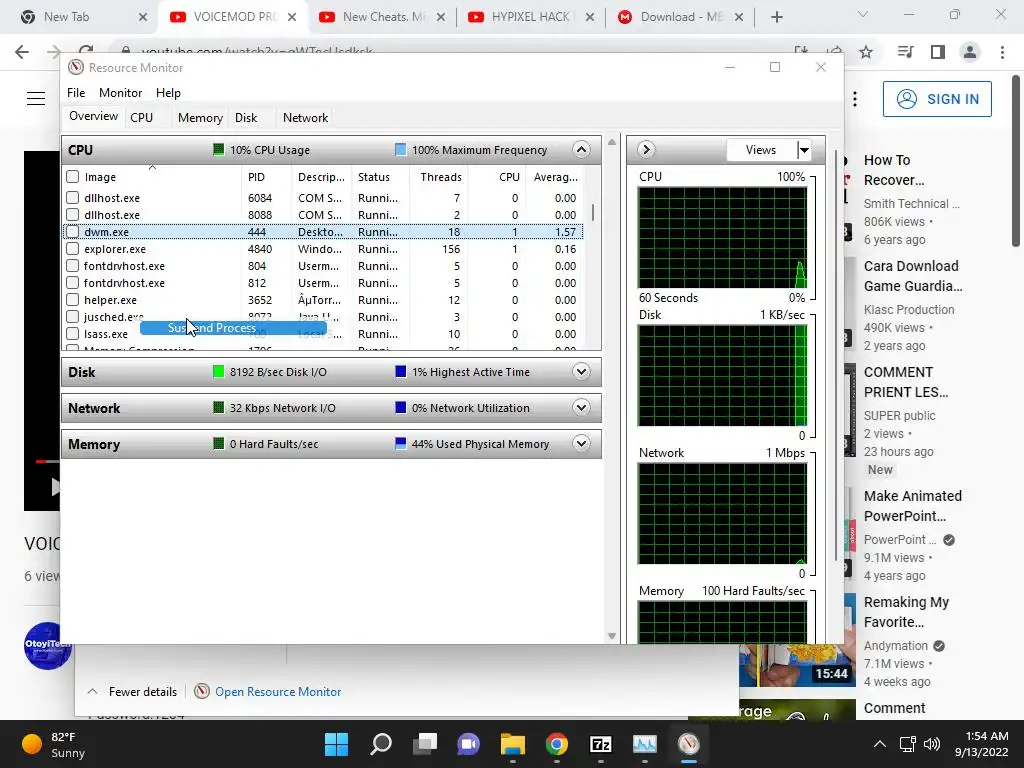Open Chrome three-dot menu
This screenshot has width=1024, height=768.
pyautogui.click(x=1002, y=52)
